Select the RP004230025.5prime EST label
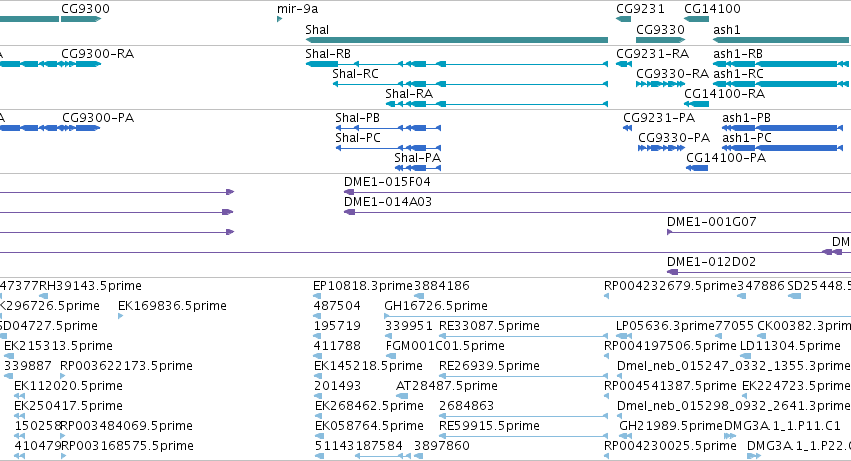 pyautogui.click(x=670, y=446)
